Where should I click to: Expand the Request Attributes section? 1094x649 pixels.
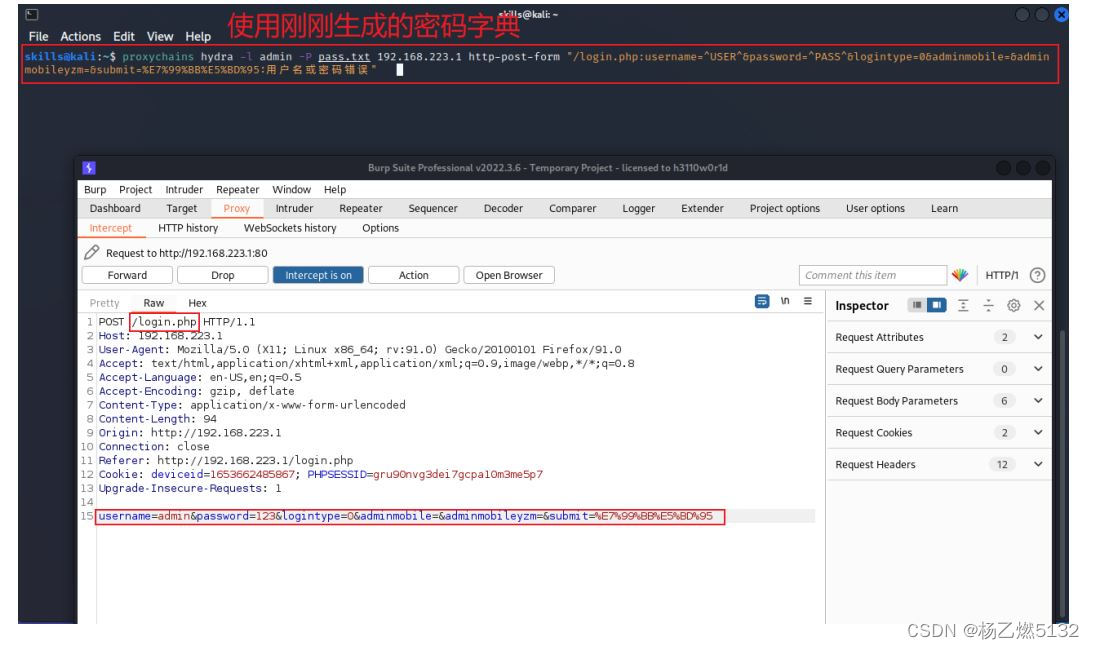pyautogui.click(x=1038, y=337)
